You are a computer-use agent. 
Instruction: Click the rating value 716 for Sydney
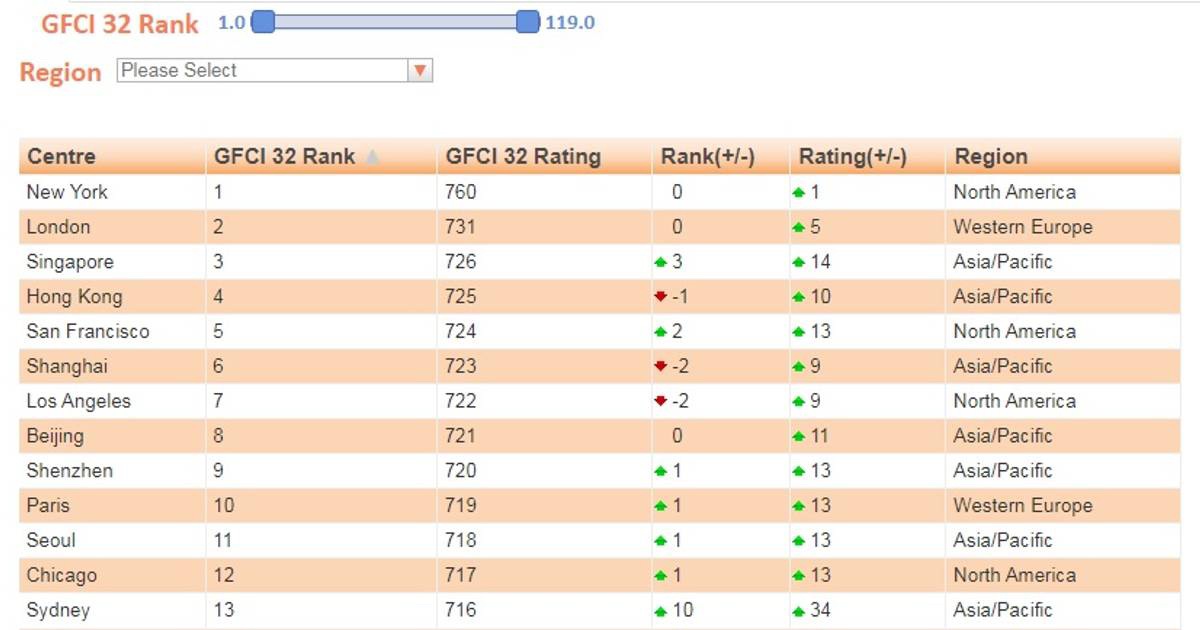461,610
